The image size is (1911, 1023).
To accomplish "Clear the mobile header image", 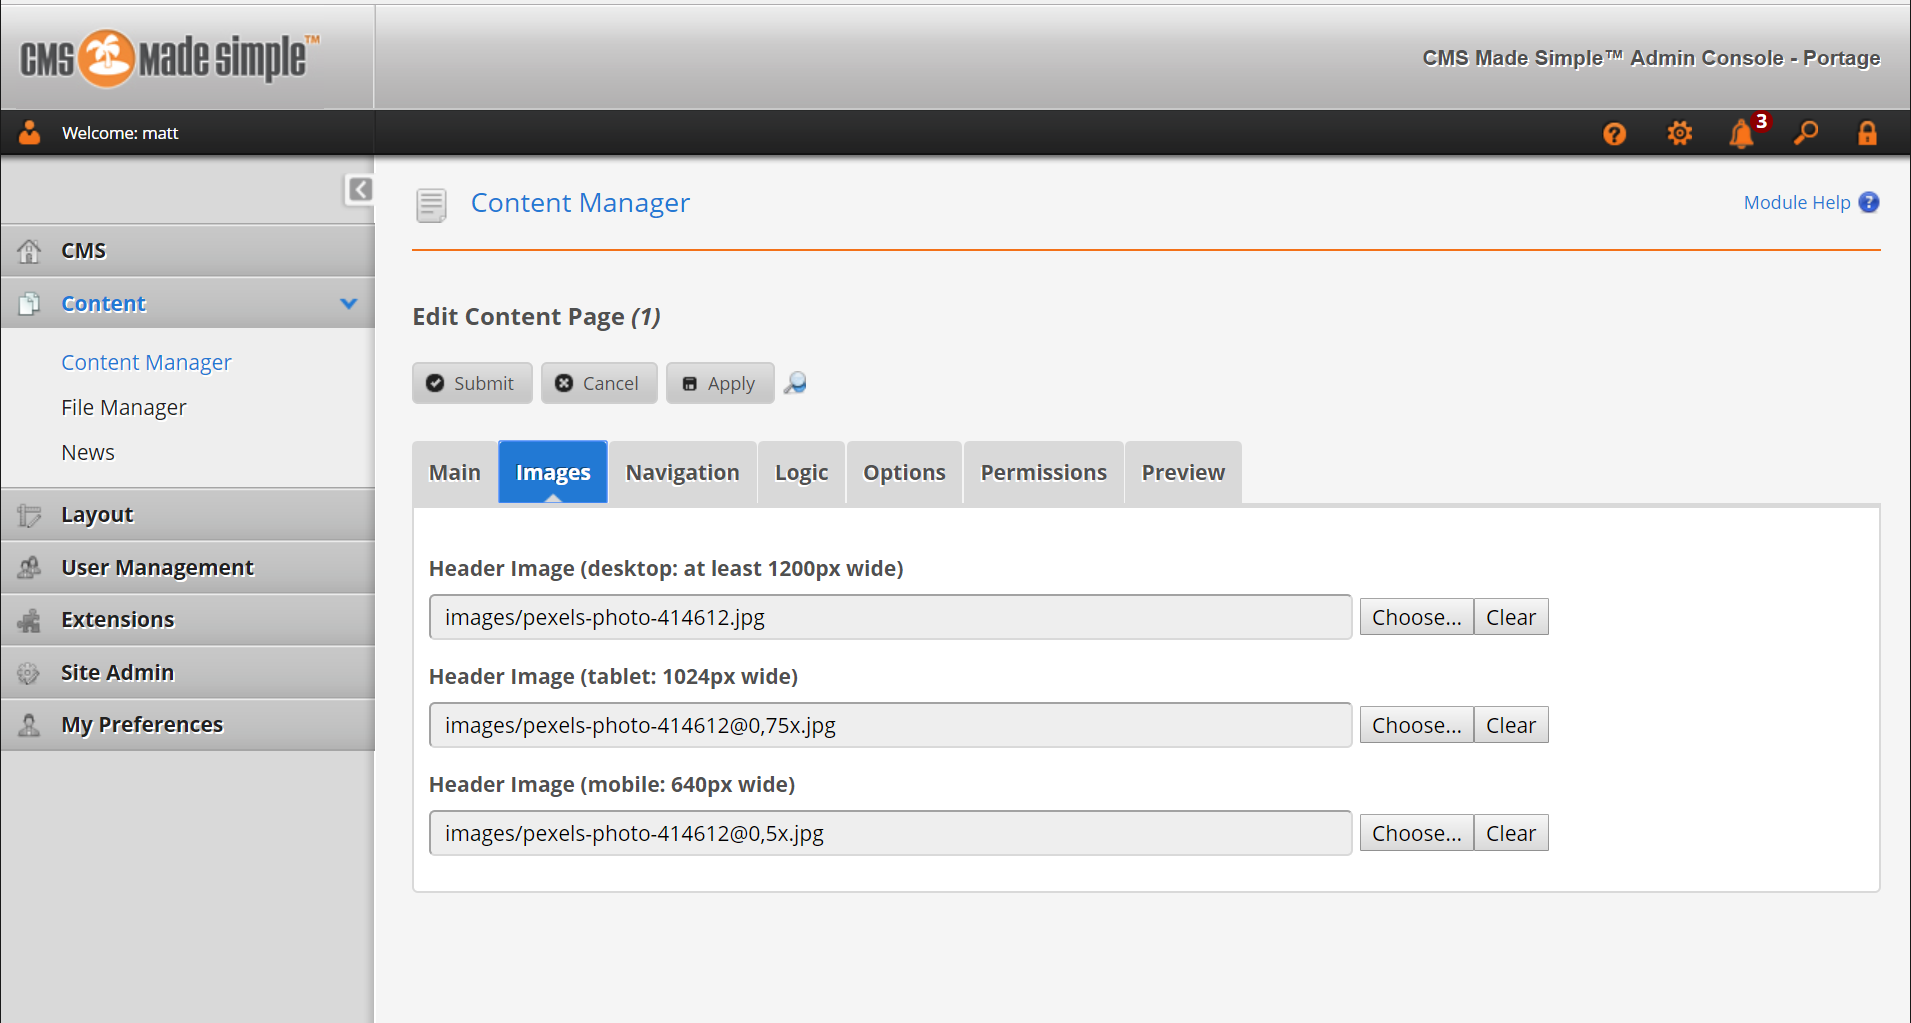I will click(1510, 833).
